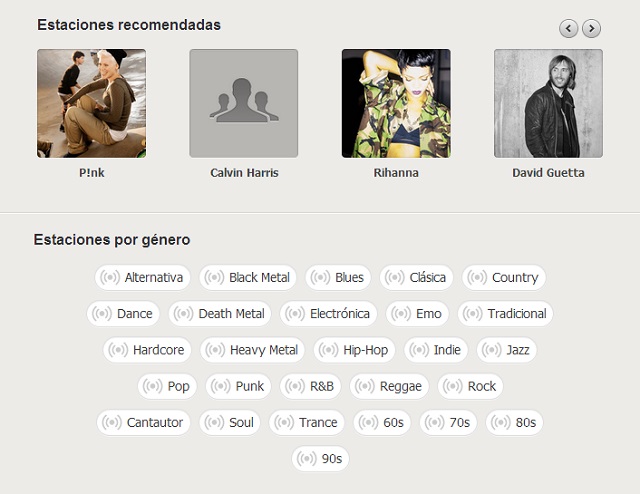
Task: Open the P!nk station thumbnail
Action: click(91, 103)
